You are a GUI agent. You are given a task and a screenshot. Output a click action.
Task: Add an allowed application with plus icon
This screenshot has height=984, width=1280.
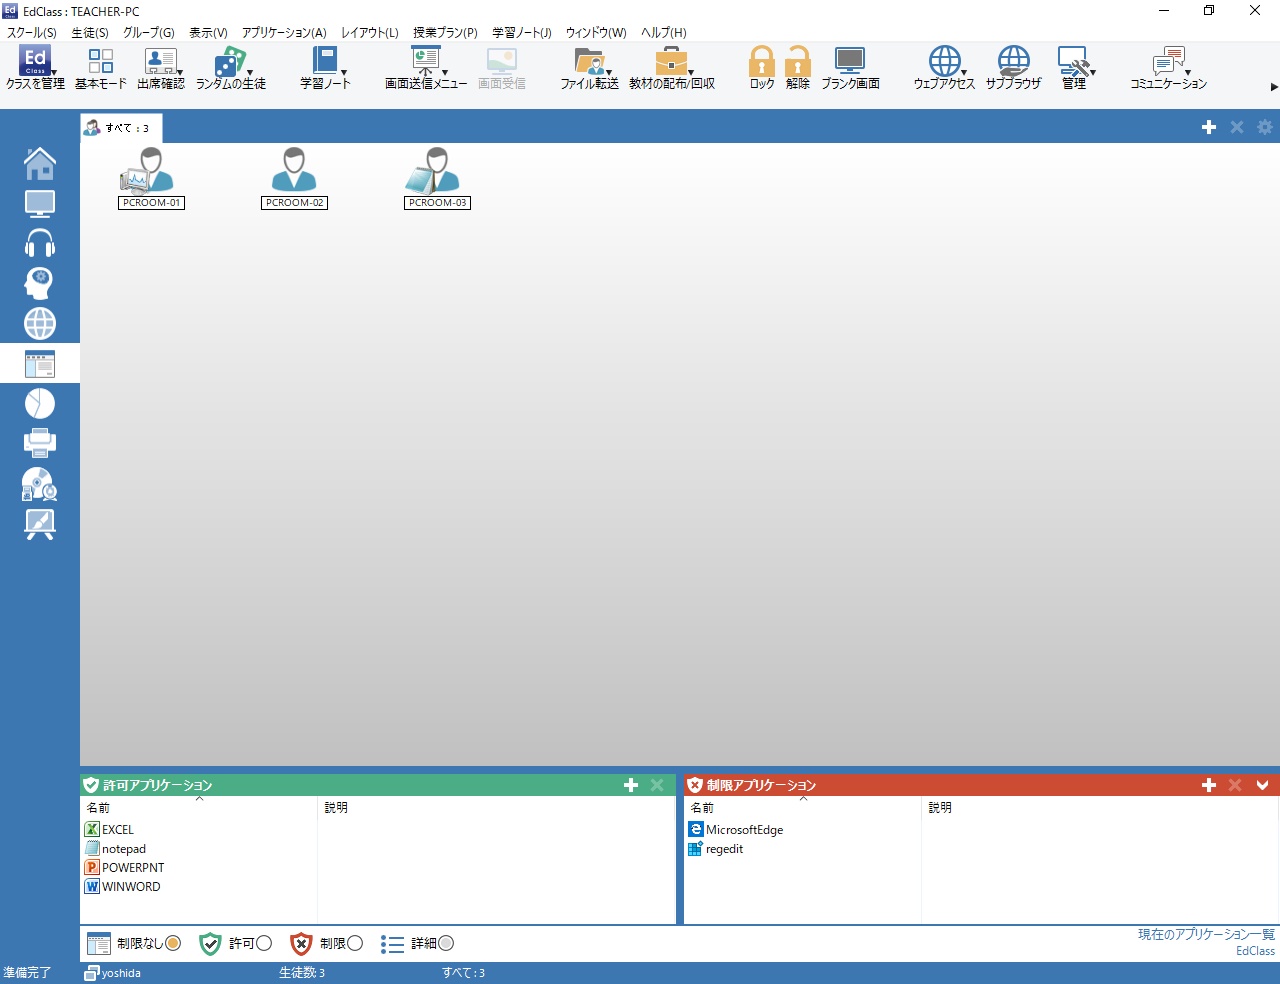click(631, 785)
